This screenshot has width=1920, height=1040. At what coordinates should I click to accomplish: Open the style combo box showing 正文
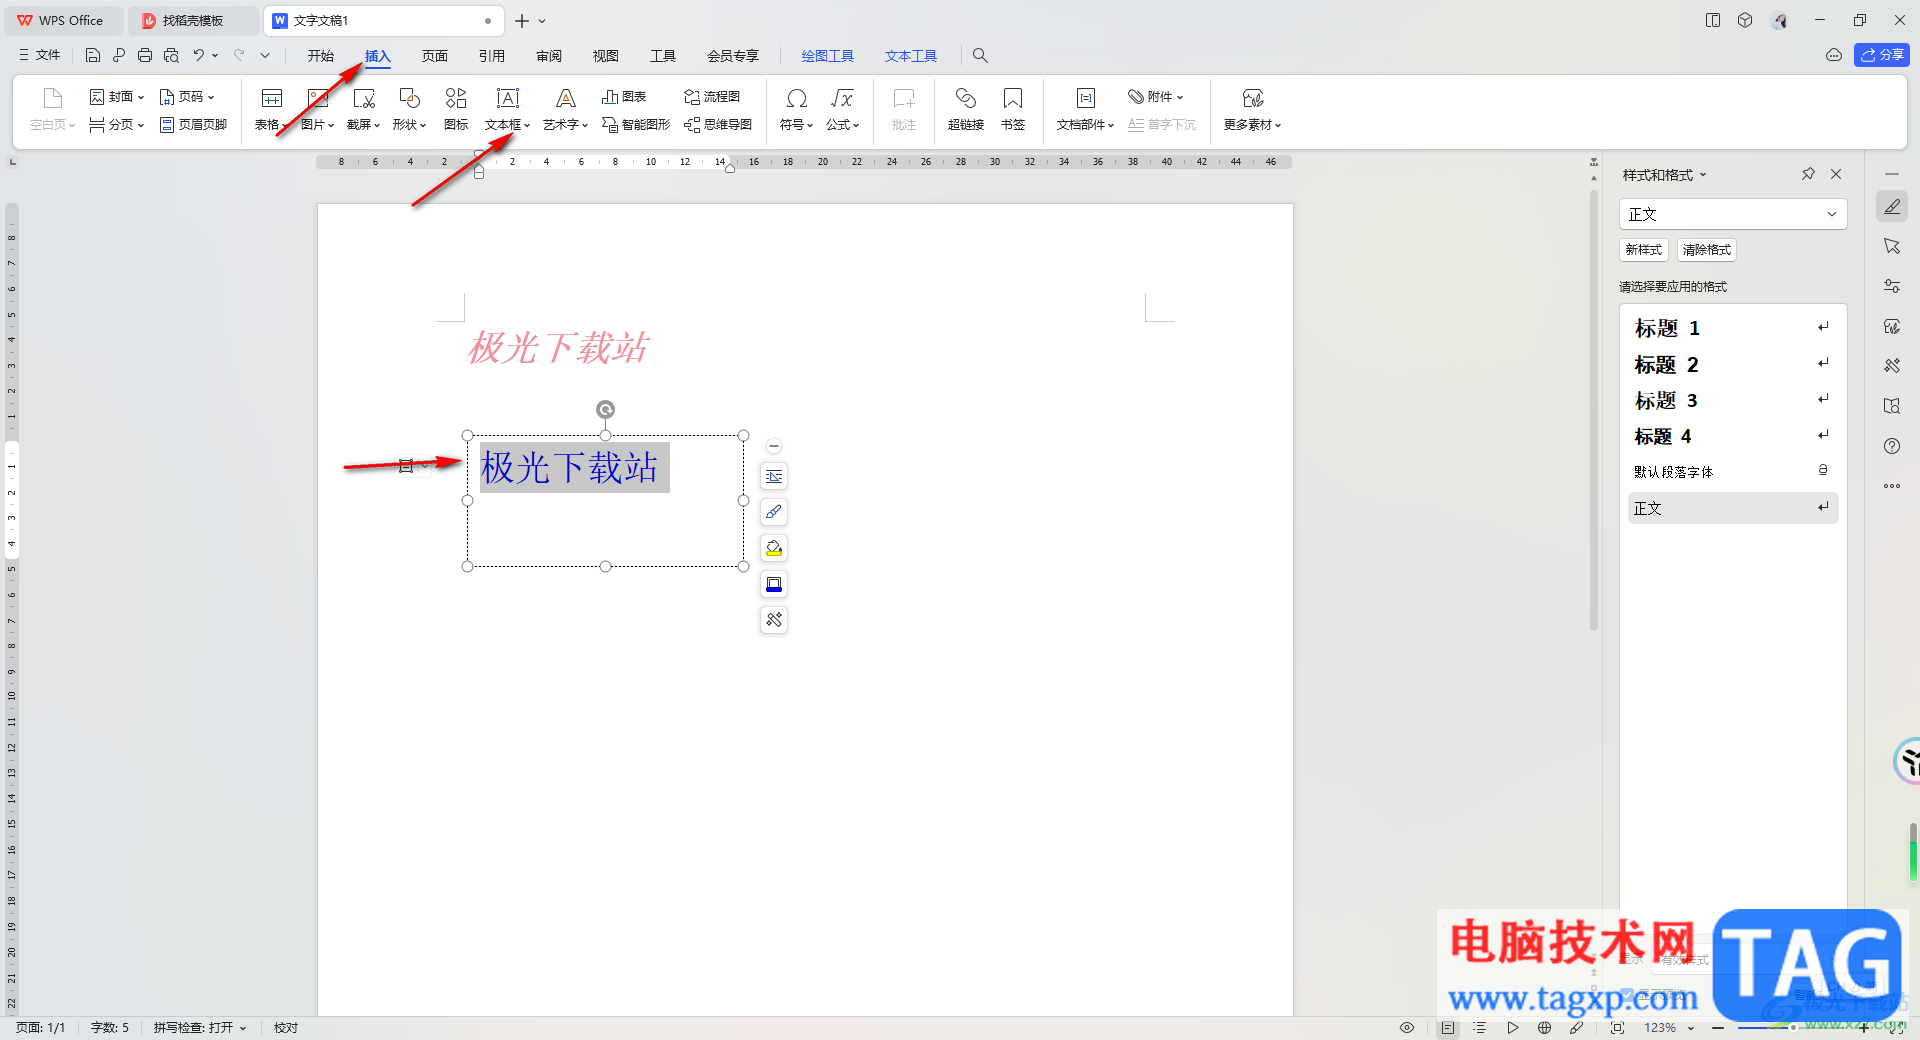(1733, 214)
